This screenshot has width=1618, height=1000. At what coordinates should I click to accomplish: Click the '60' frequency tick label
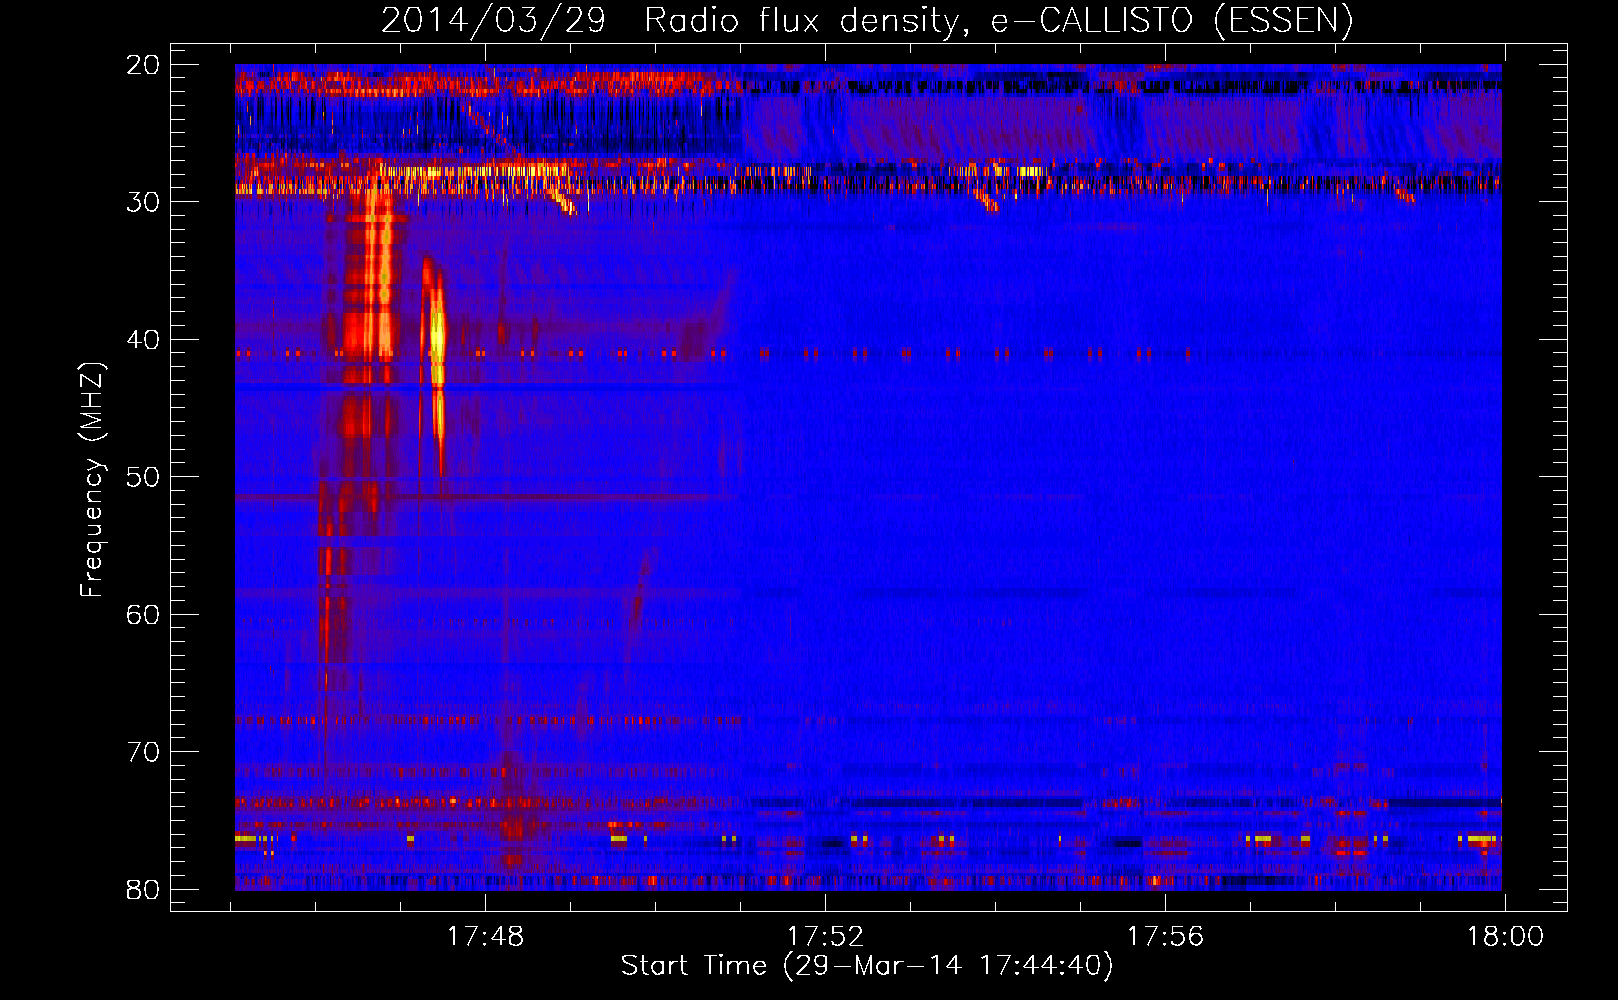143,615
